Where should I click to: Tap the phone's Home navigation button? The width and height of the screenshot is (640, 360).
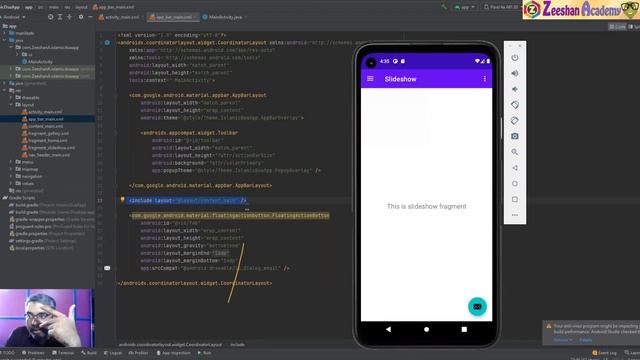[x=426, y=329]
